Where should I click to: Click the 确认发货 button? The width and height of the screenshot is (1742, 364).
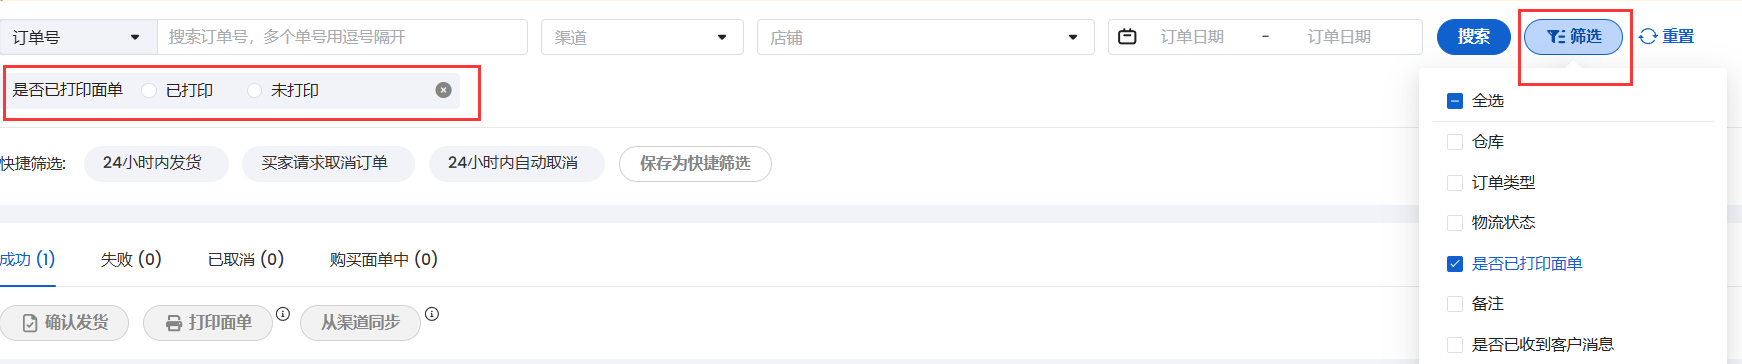65,323
